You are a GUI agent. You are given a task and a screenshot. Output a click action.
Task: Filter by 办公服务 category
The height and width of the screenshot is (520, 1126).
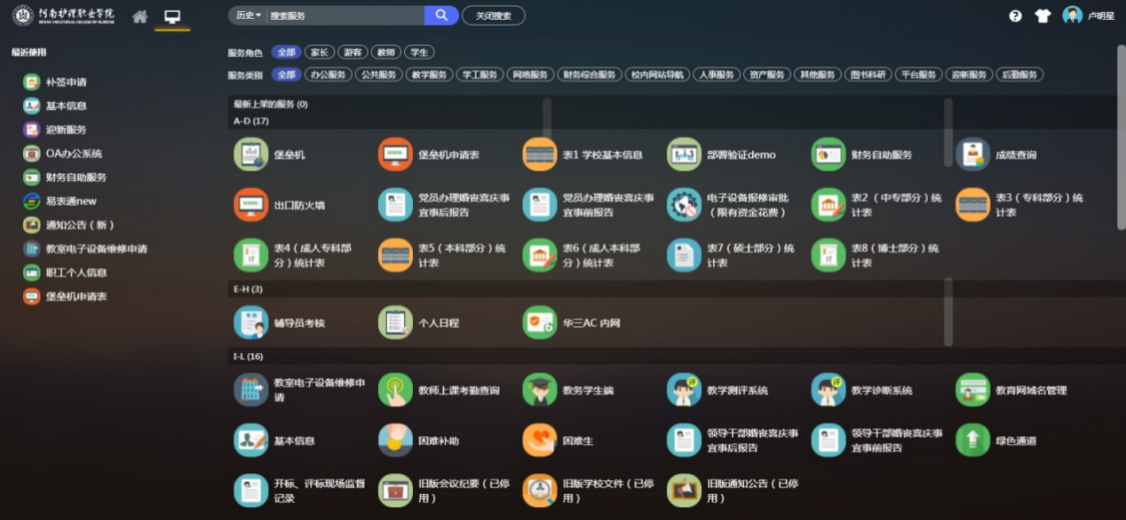328,75
